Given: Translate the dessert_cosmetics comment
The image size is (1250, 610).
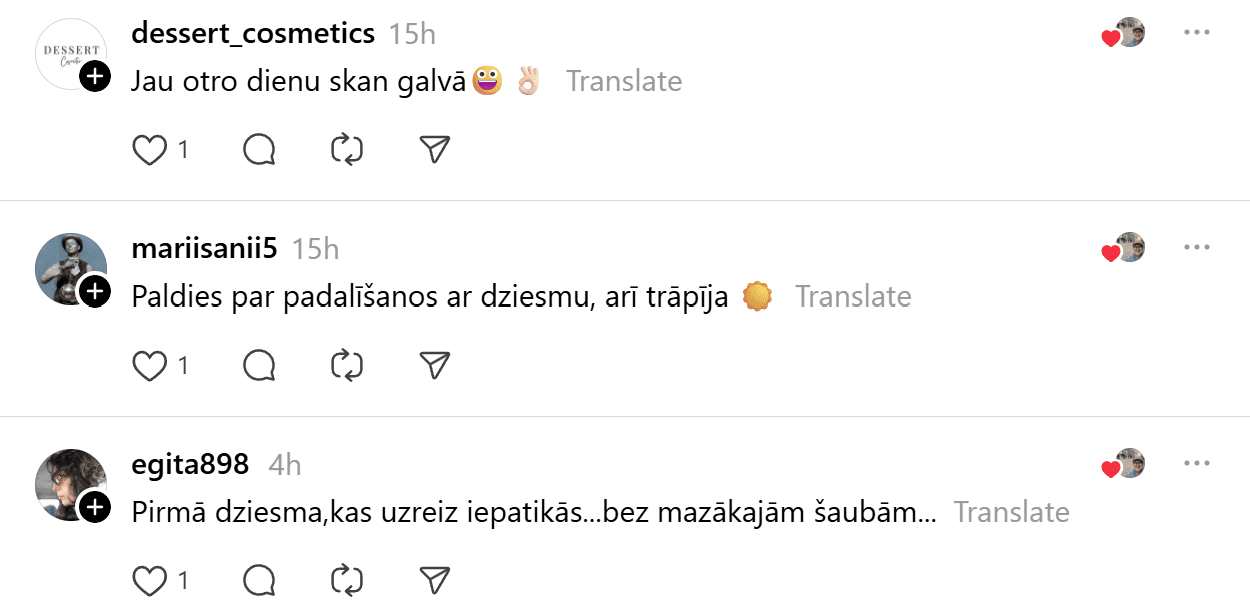Looking at the screenshot, I should click(624, 81).
